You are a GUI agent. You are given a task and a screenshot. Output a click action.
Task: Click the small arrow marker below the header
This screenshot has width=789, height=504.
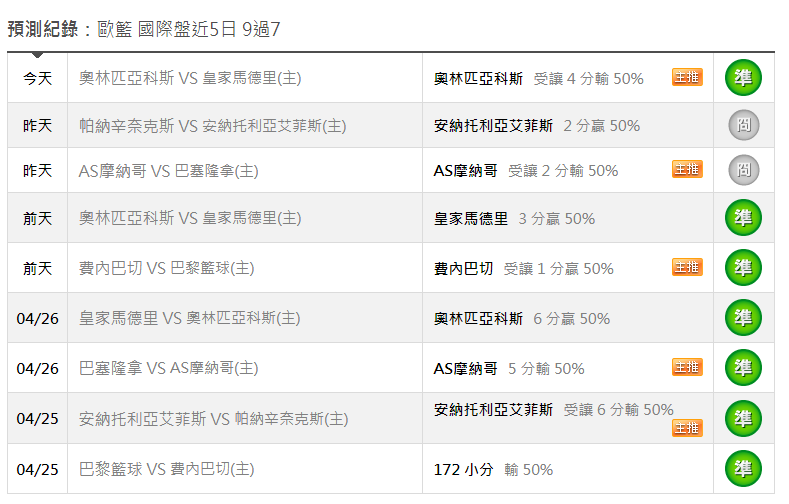[x=38, y=56]
